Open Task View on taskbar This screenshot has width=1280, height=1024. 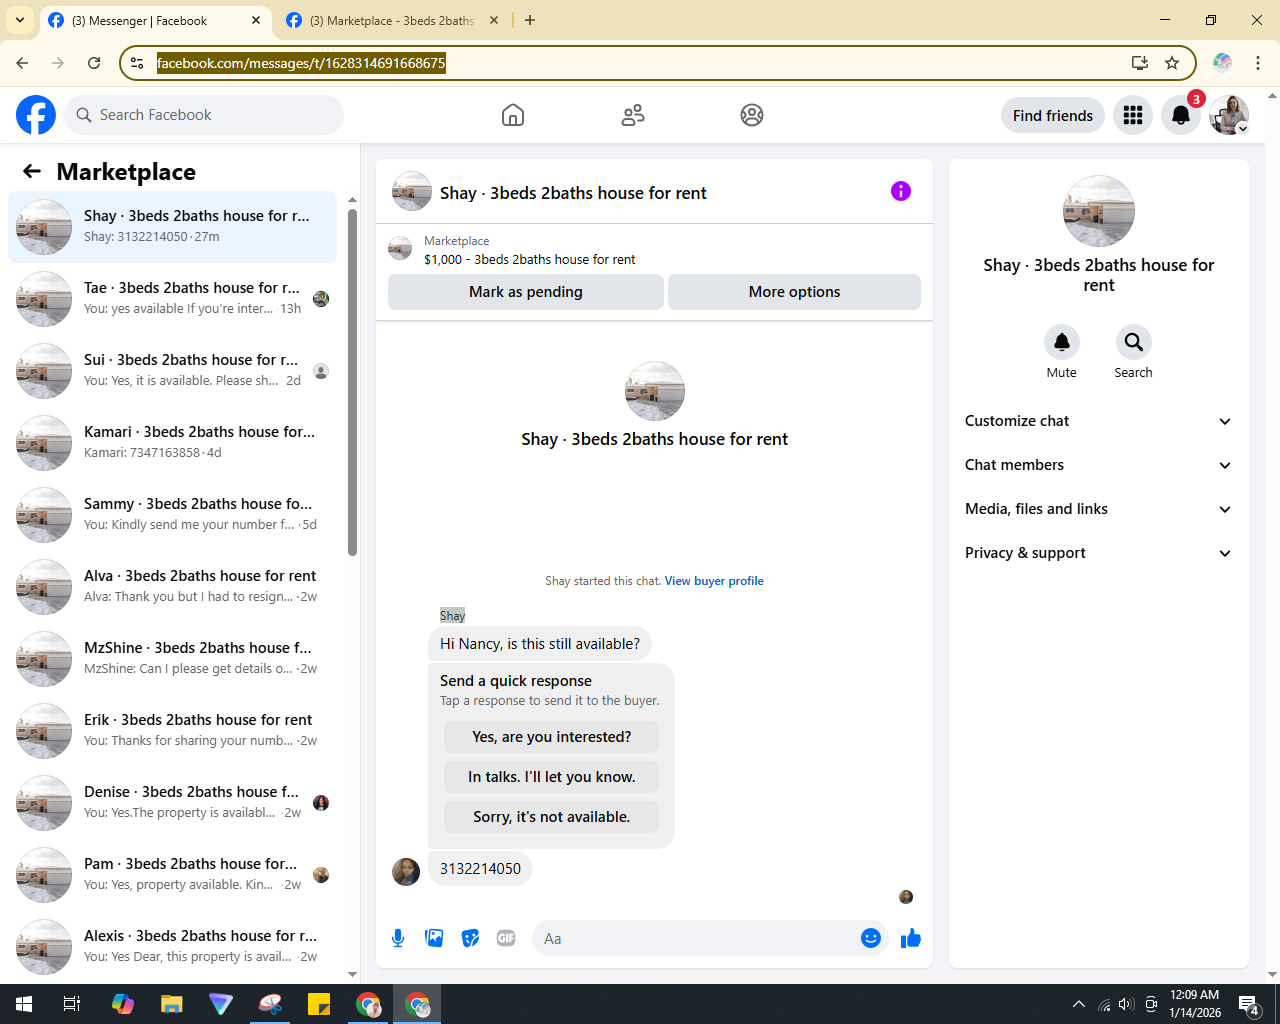(x=72, y=1004)
